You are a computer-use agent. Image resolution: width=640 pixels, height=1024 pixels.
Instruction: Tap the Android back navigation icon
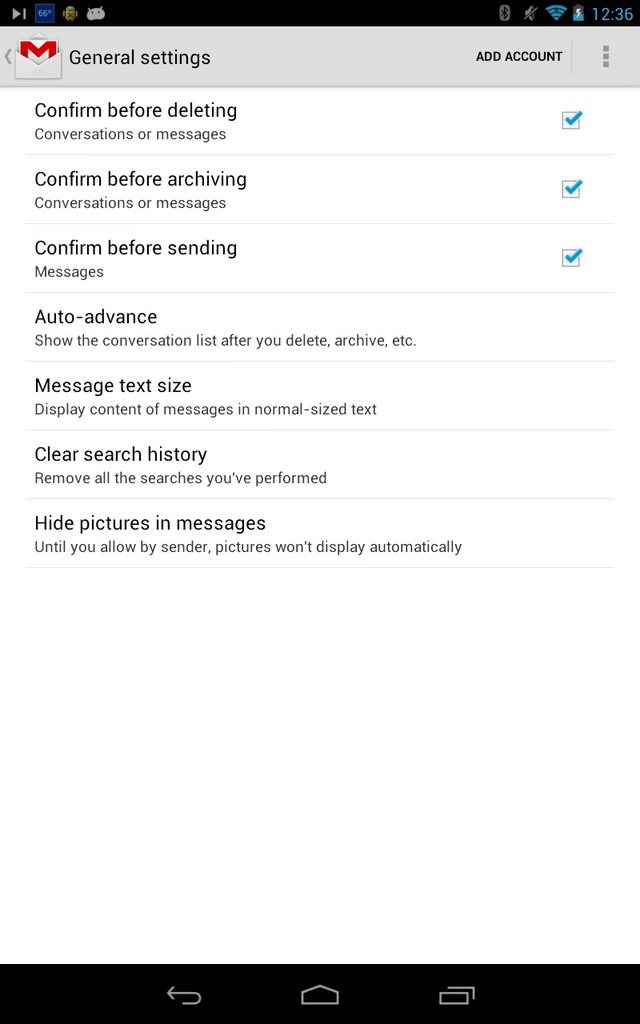coord(184,995)
